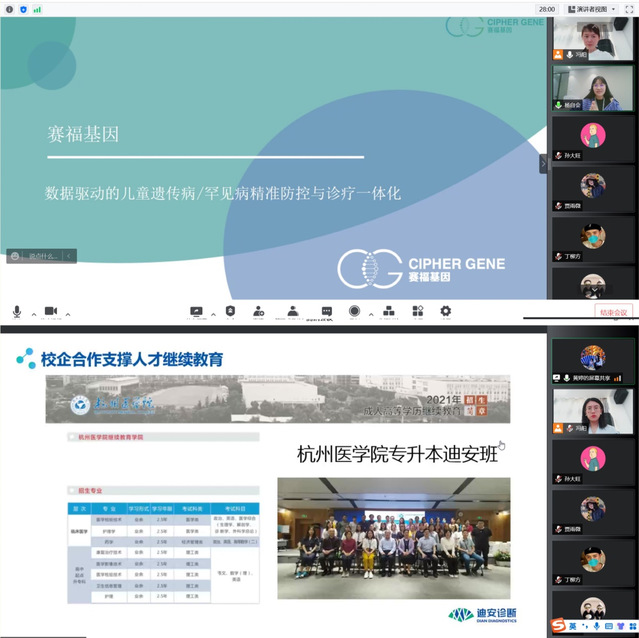Viewport: 639px width, 638px height.
Task: Open the breakout rooms icon
Action: tap(388, 311)
